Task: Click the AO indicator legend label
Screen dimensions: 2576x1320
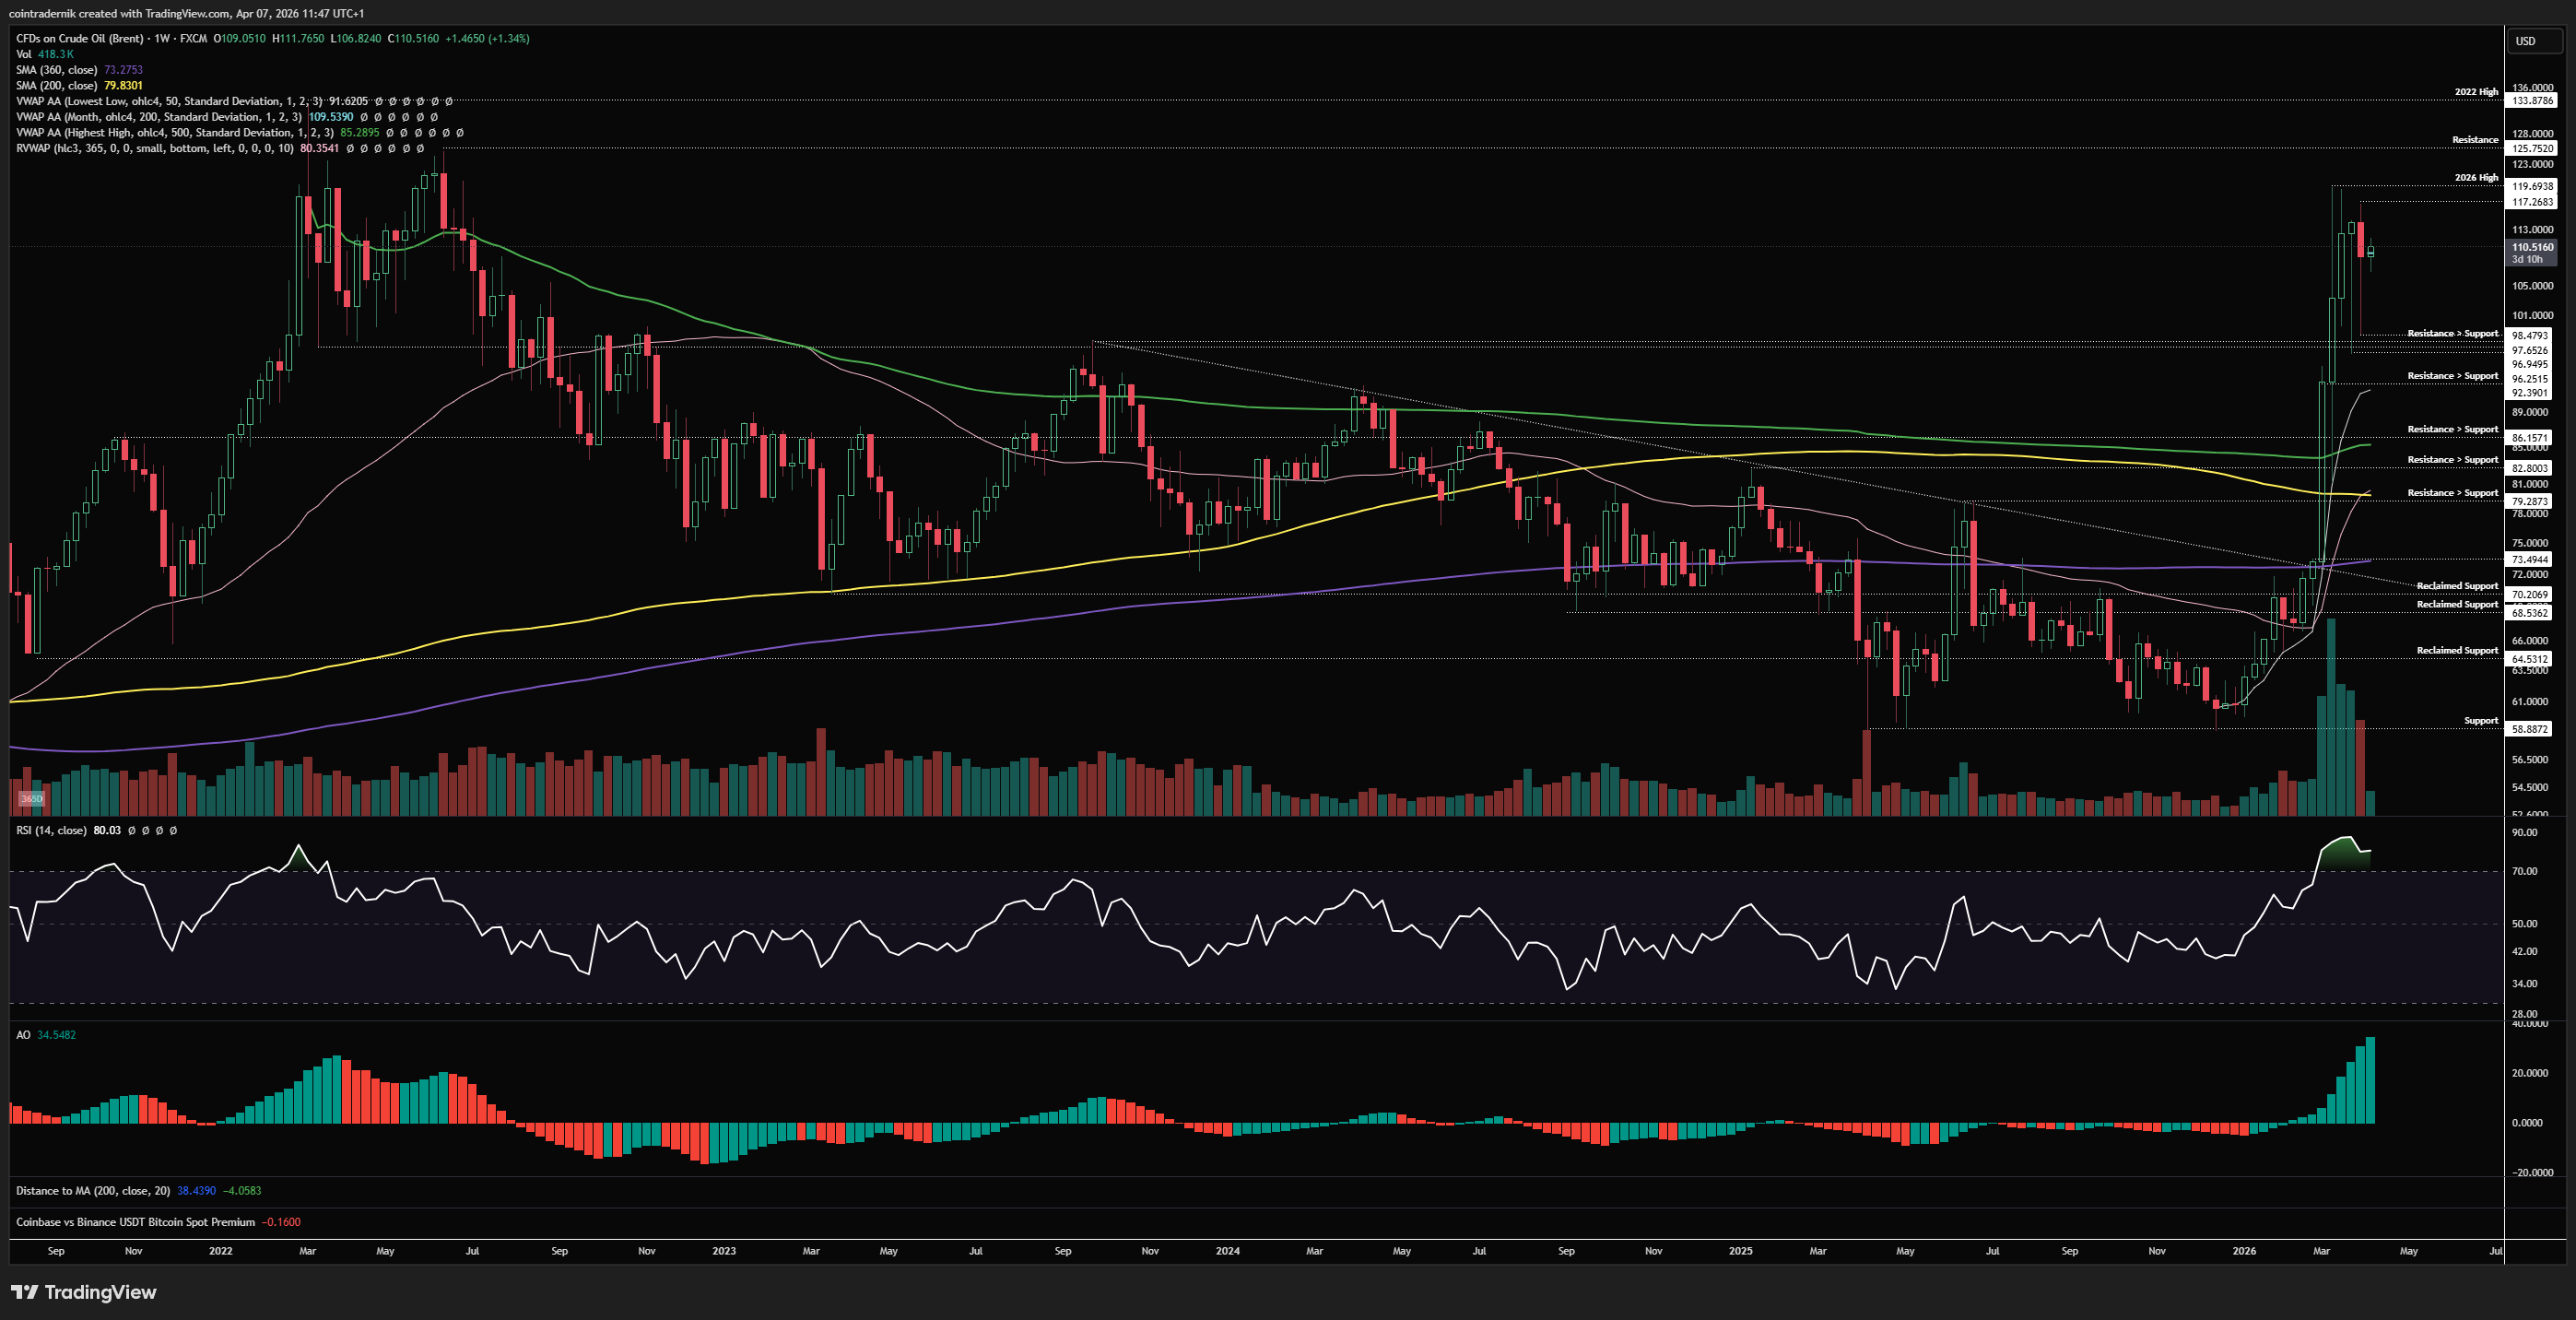Action: pyautogui.click(x=23, y=1035)
